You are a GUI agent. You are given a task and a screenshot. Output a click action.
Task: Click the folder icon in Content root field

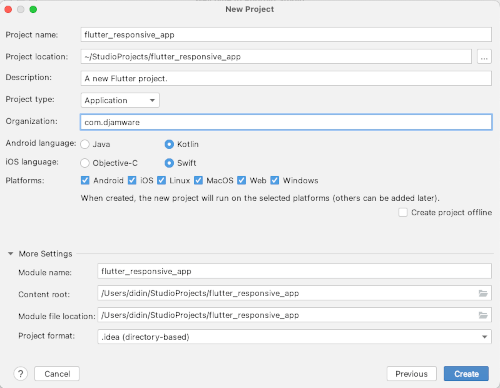click(483, 293)
